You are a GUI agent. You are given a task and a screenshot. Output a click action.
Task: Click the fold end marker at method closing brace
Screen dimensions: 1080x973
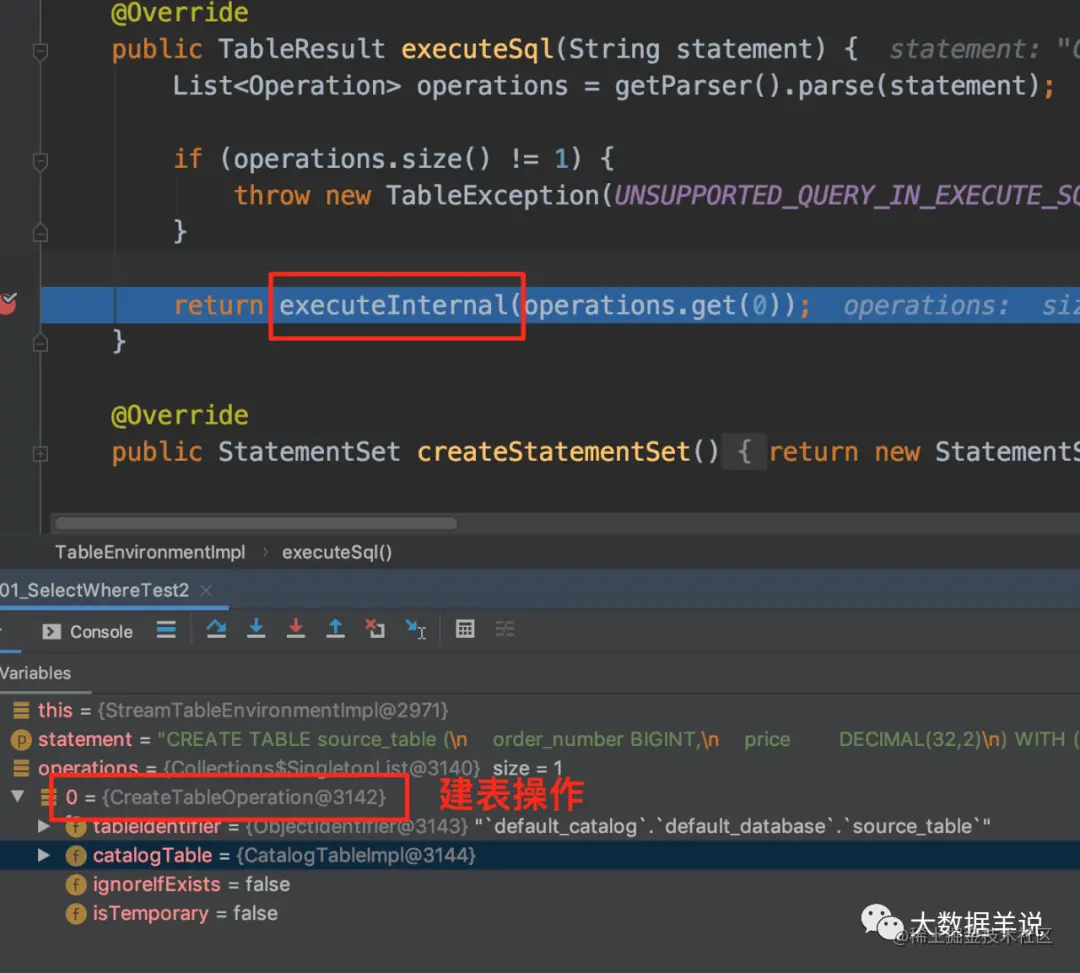[x=40, y=342]
